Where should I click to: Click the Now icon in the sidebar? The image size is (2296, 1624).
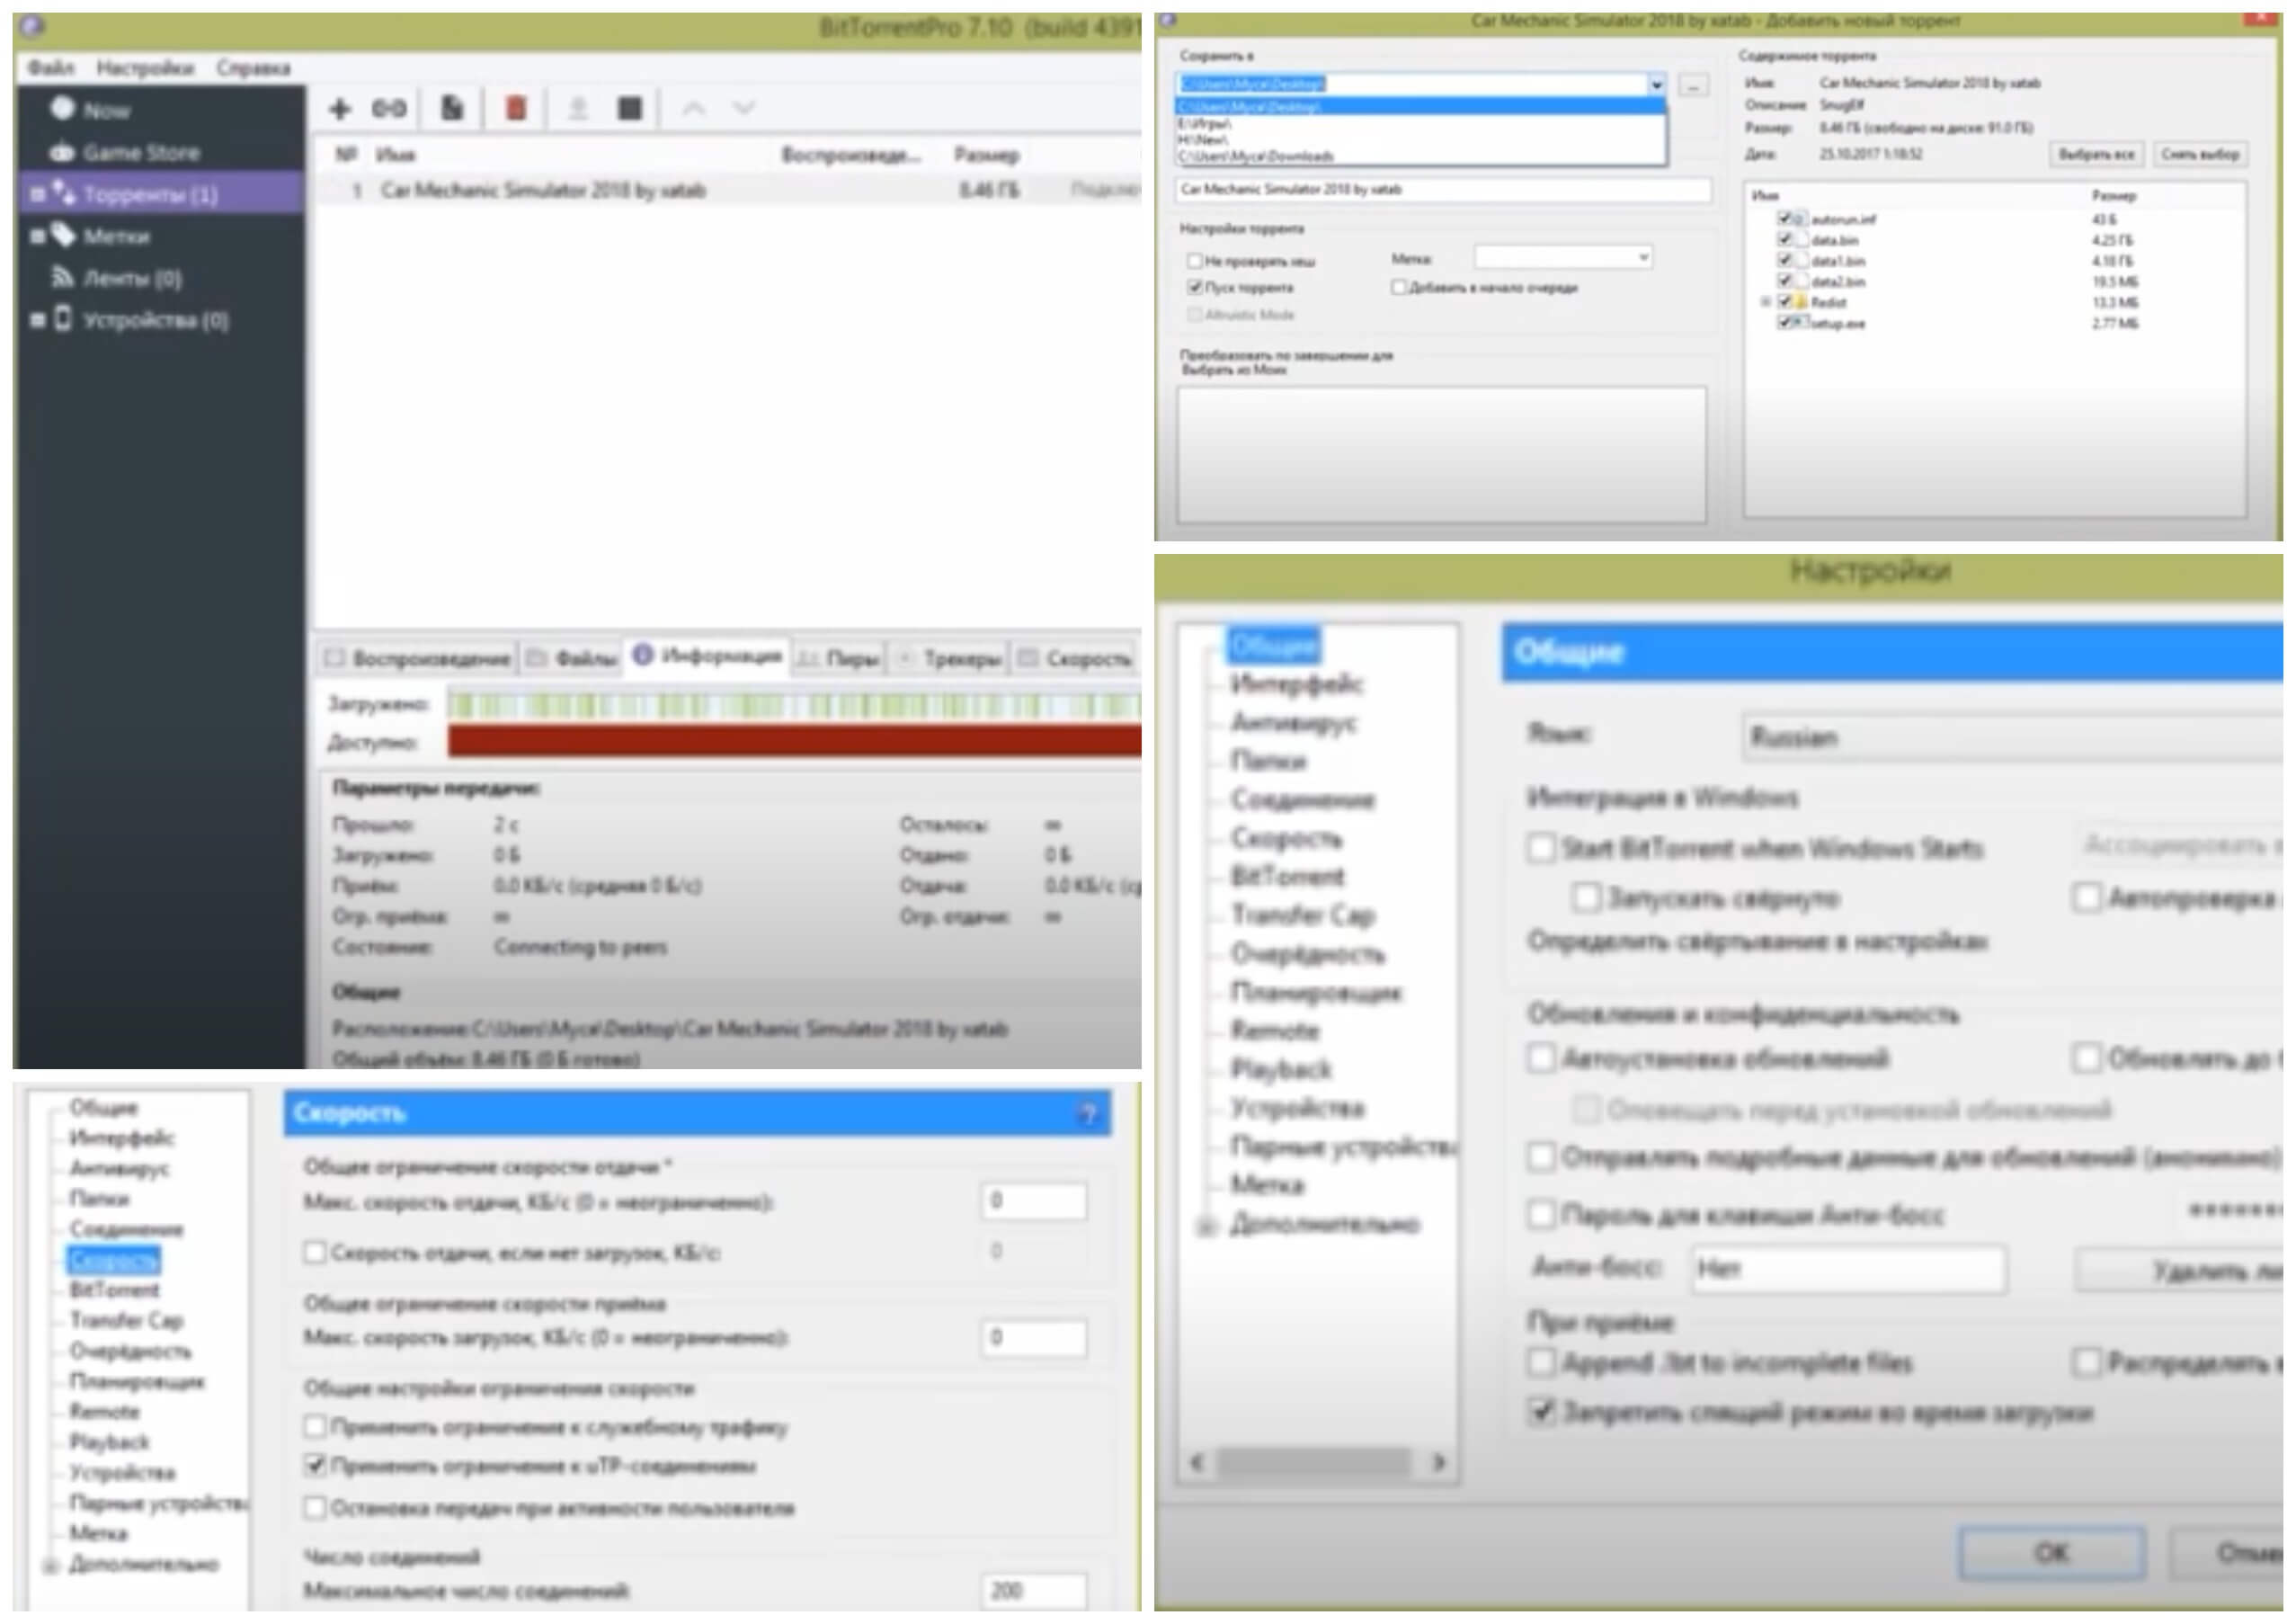(63, 108)
